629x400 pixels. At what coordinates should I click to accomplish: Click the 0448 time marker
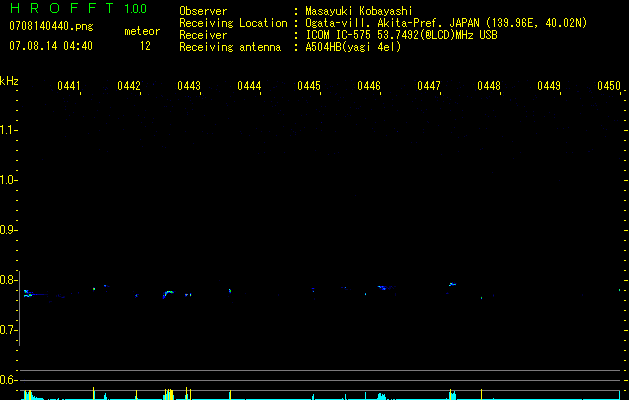[489, 86]
